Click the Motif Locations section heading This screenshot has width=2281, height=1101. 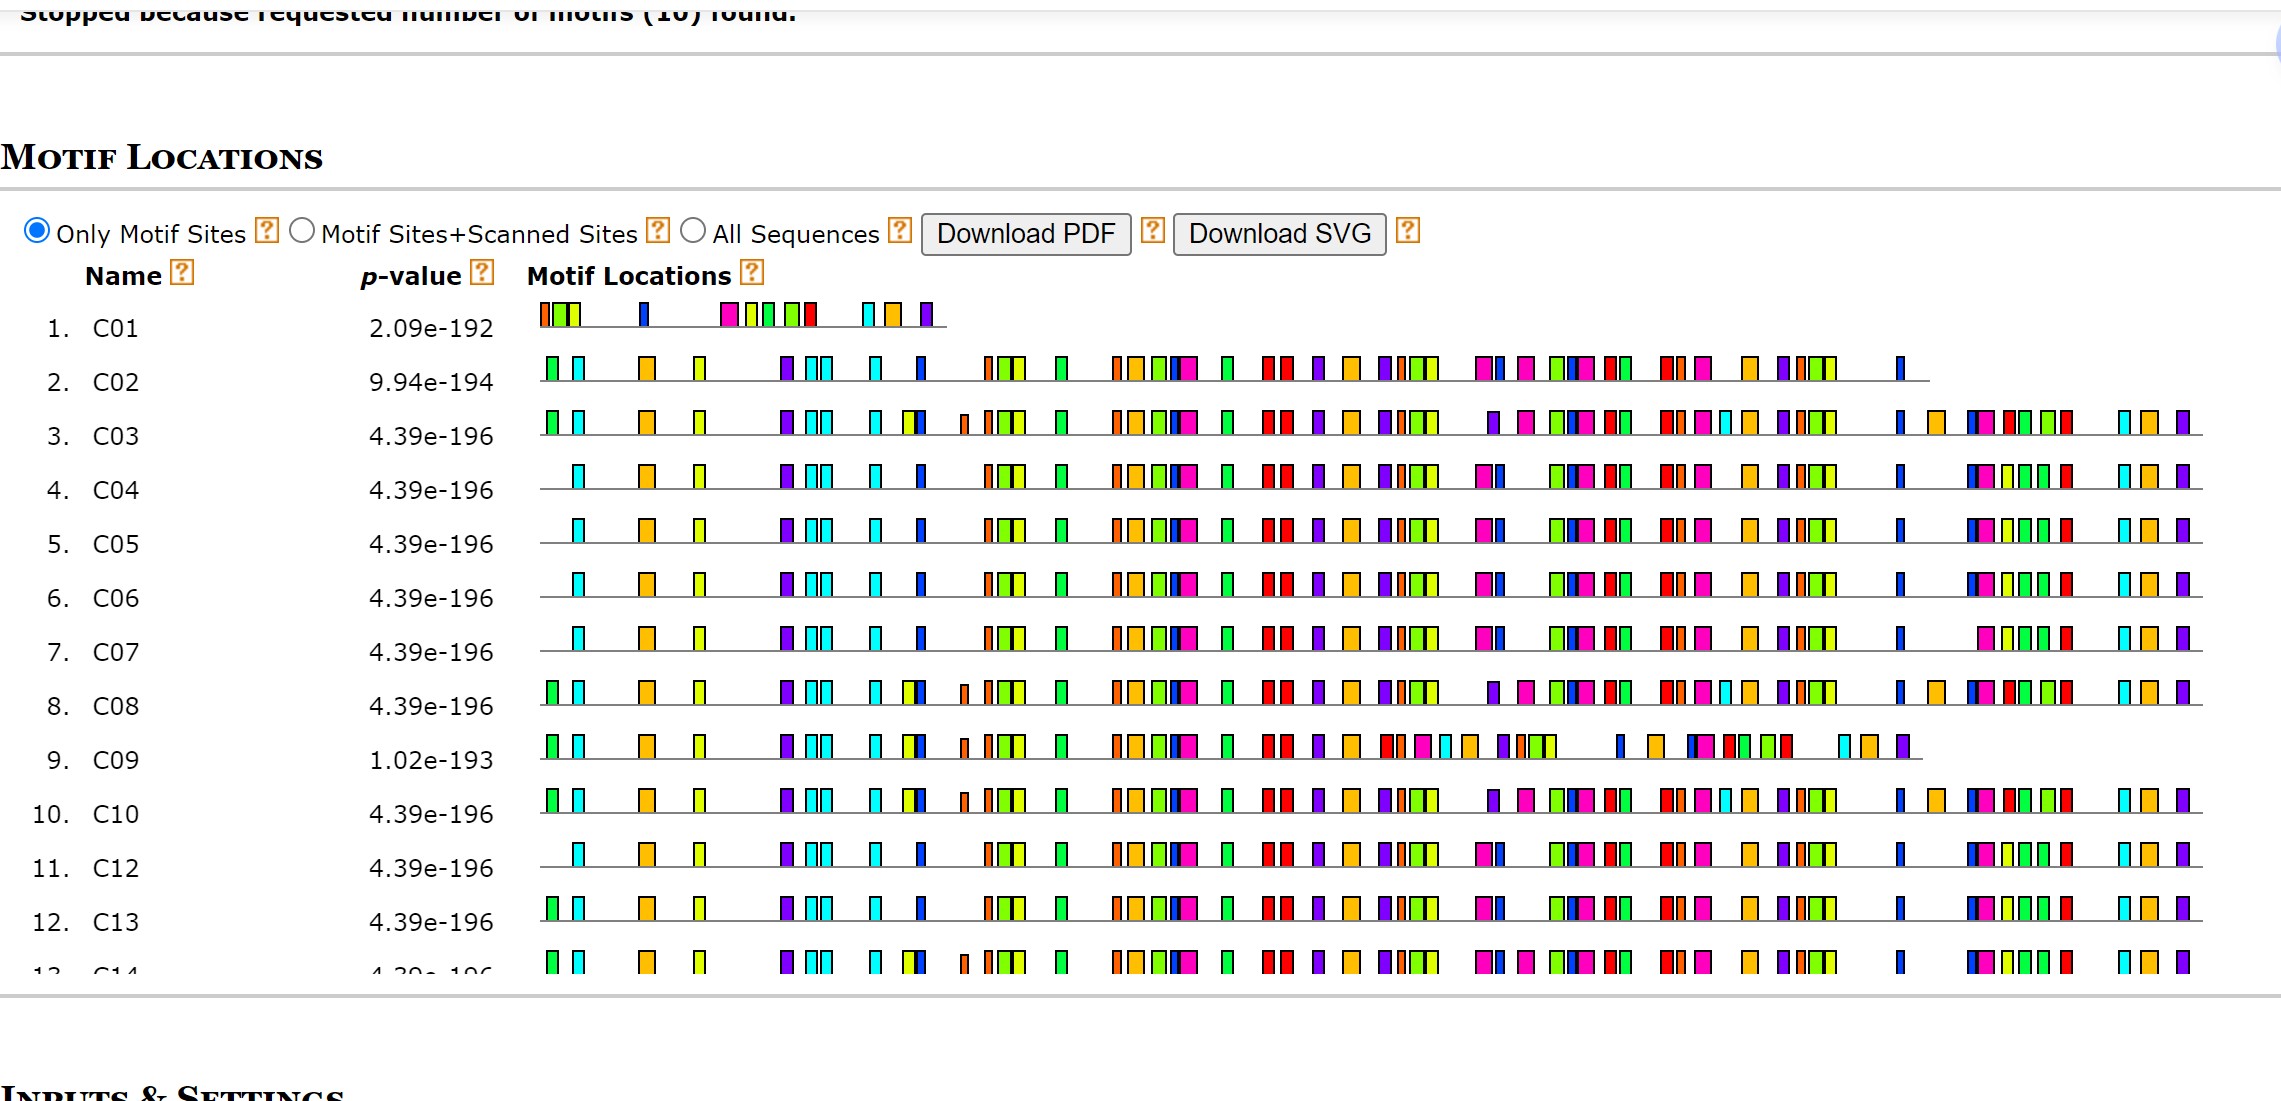[162, 157]
